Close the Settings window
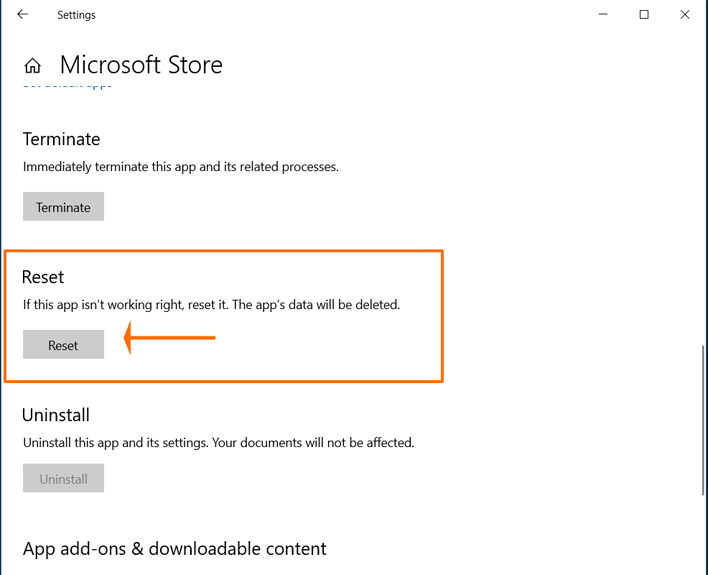 685,14
